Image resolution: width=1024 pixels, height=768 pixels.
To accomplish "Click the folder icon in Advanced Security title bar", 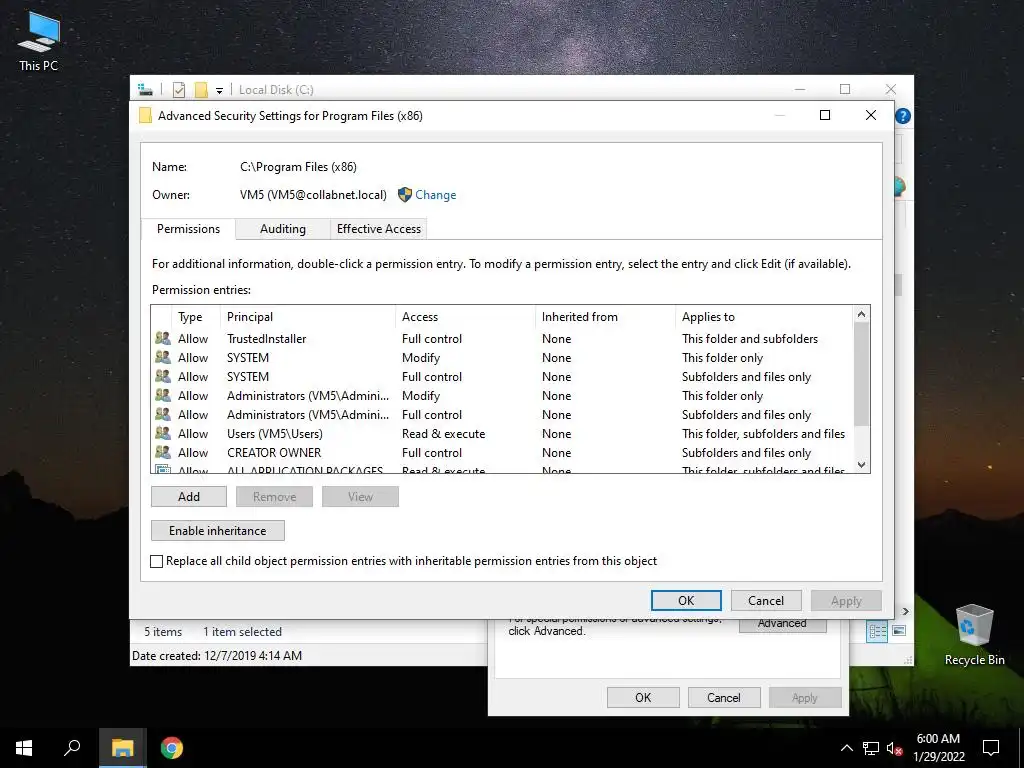I will [x=145, y=116].
